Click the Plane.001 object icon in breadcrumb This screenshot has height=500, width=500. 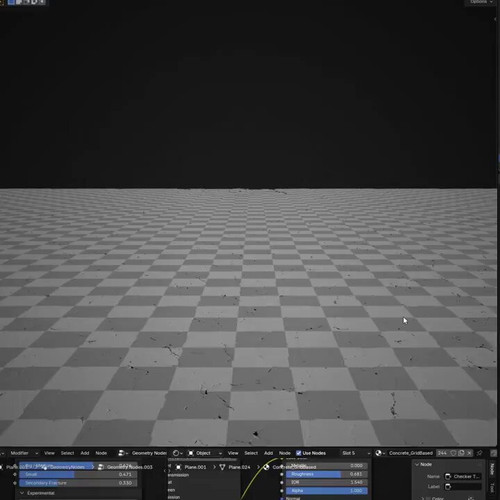click(x=179, y=467)
